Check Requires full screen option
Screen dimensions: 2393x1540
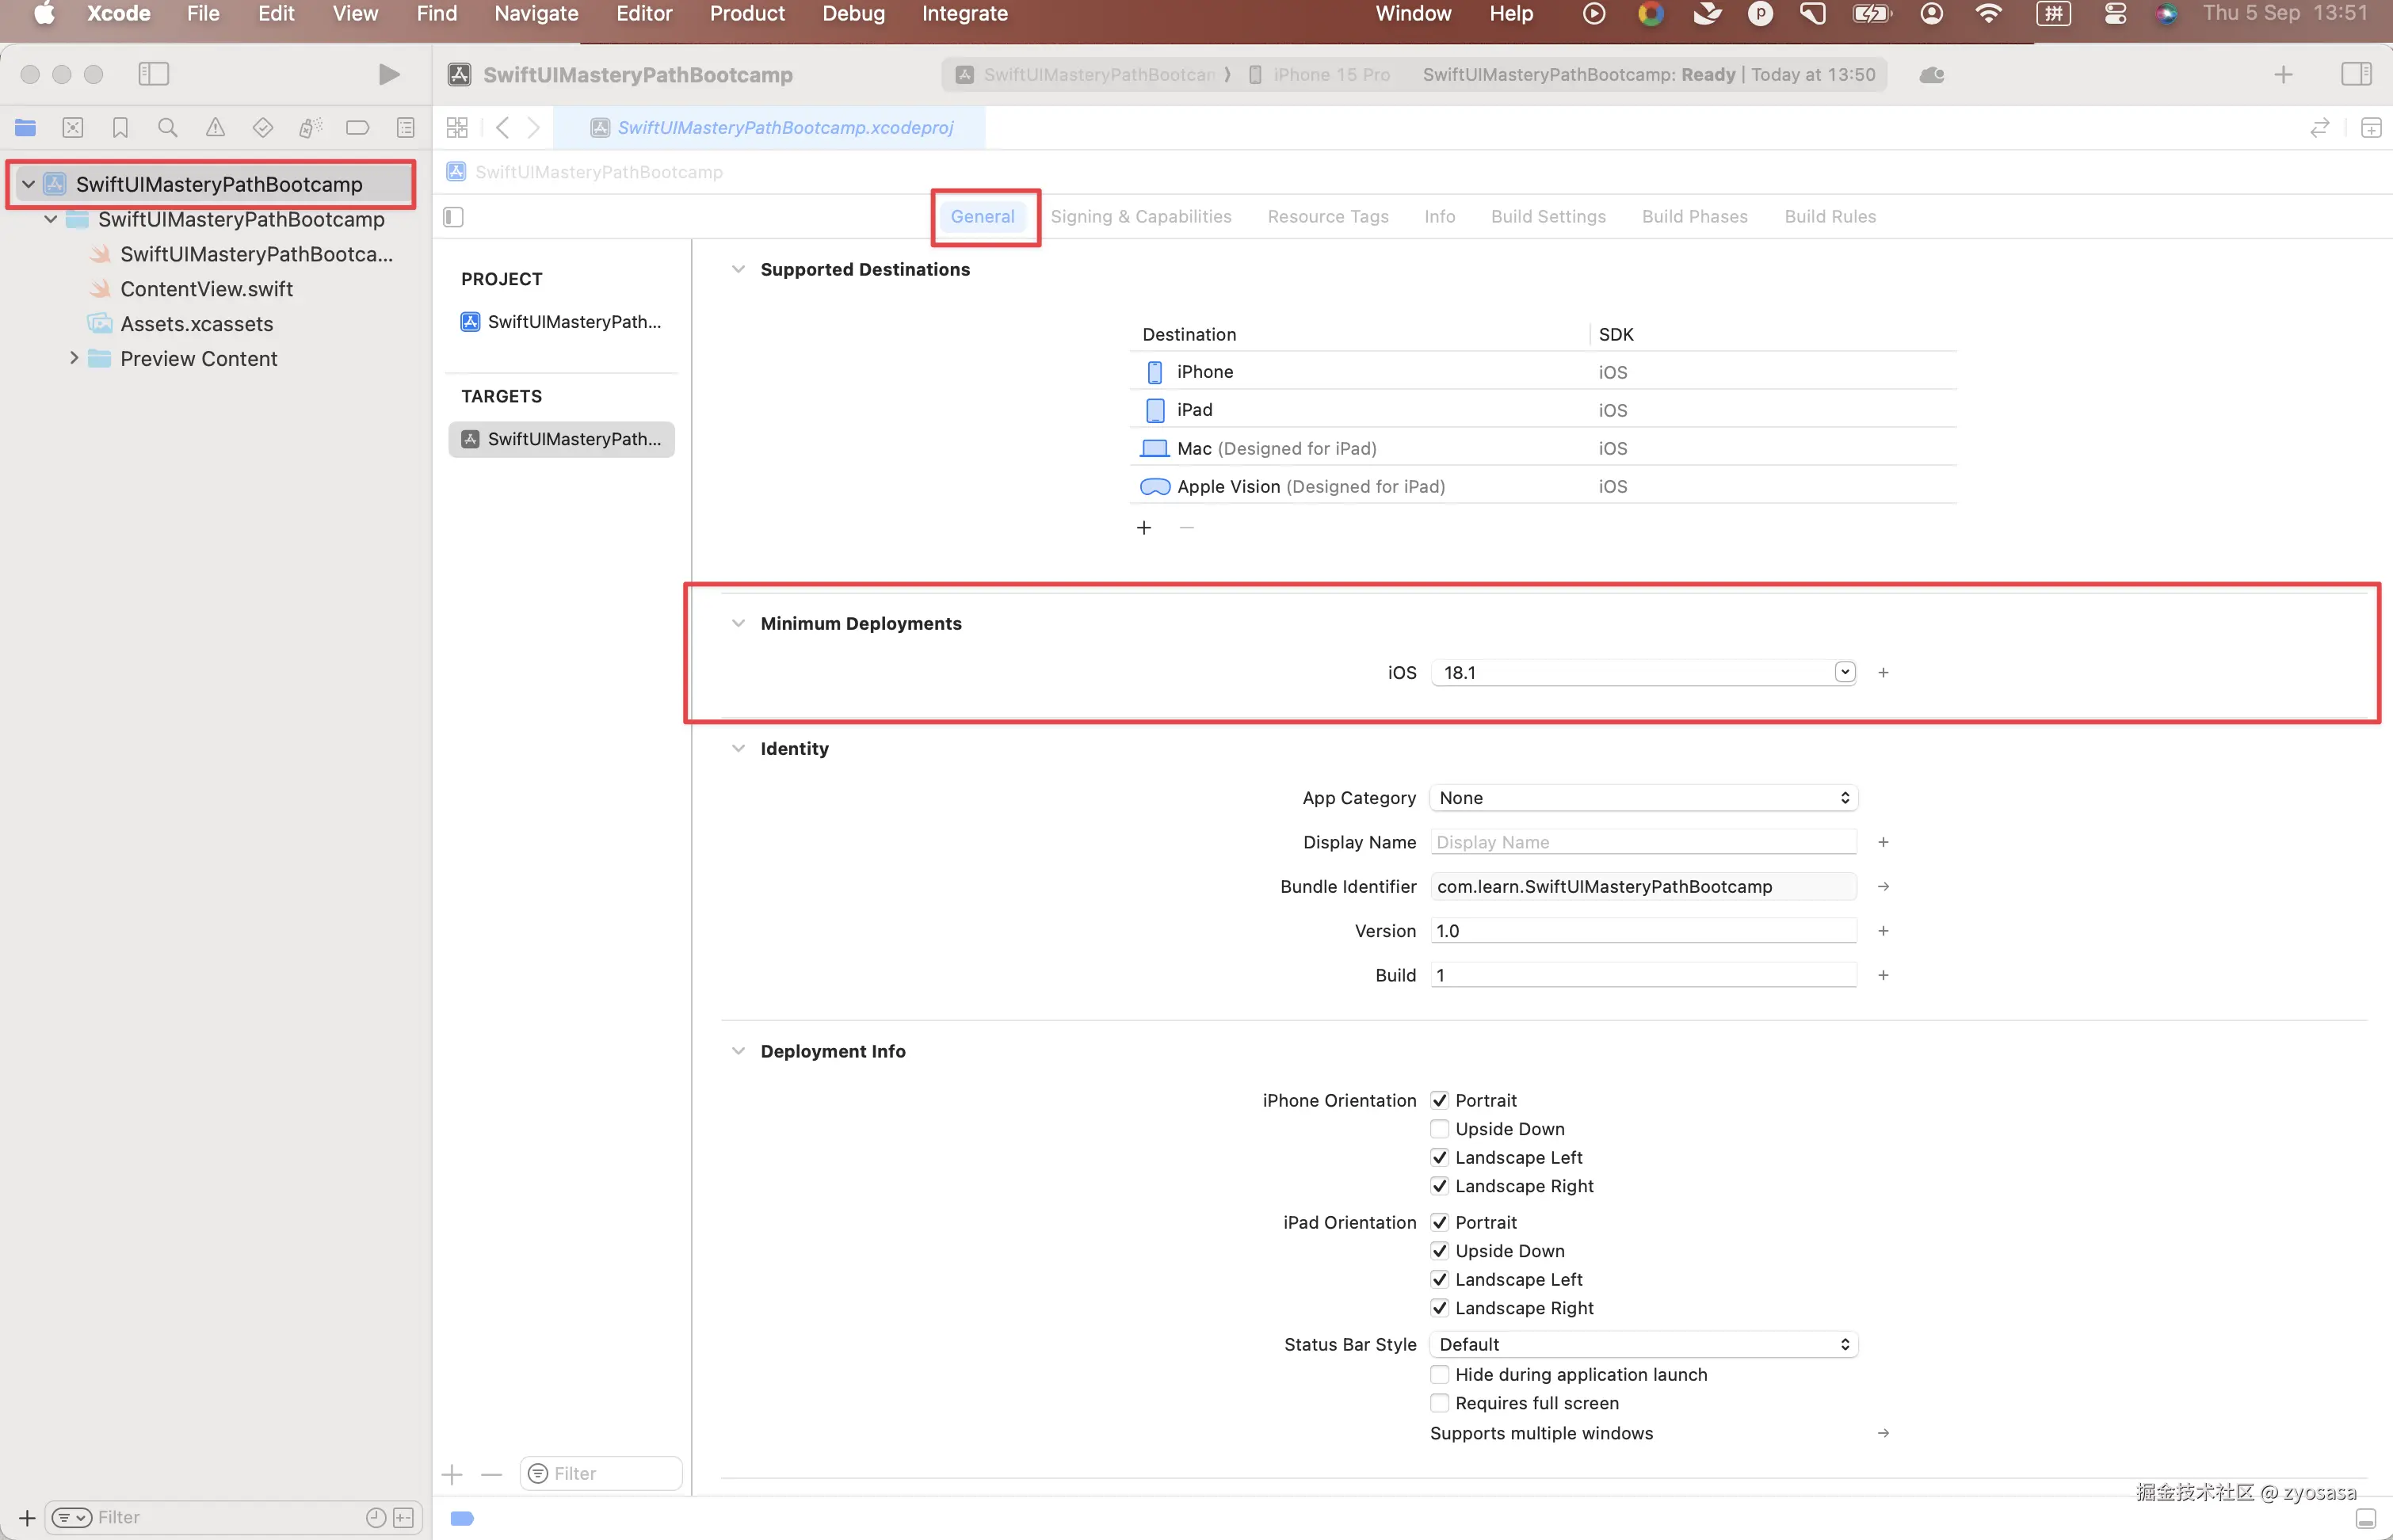1439,1403
